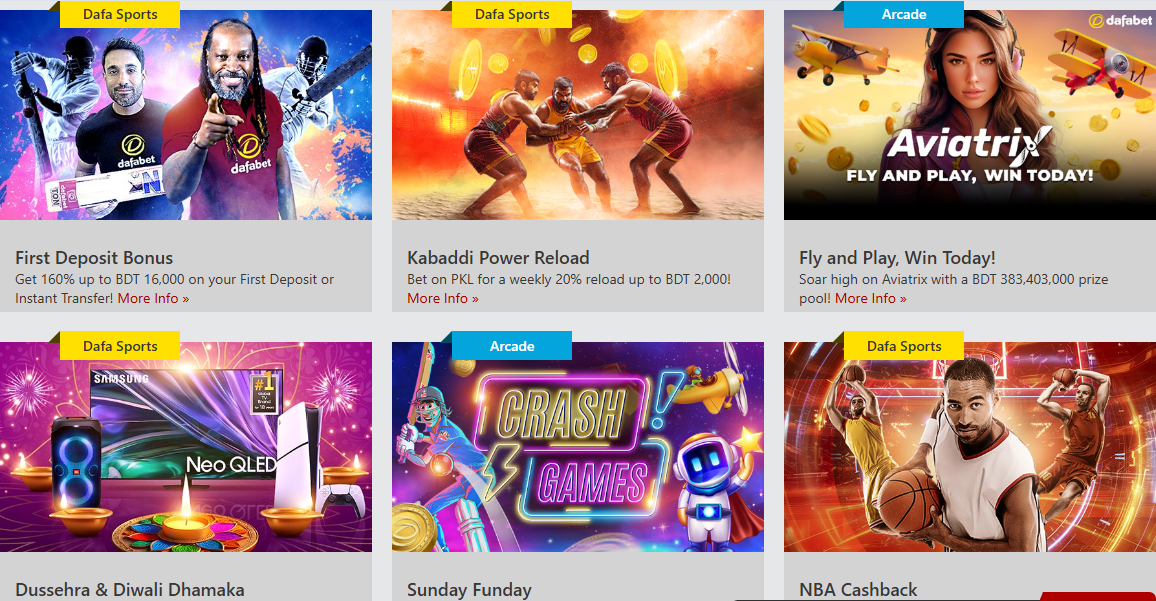Select Dafa Sports tag on NBA card
The height and width of the screenshot is (601, 1156).
click(904, 346)
